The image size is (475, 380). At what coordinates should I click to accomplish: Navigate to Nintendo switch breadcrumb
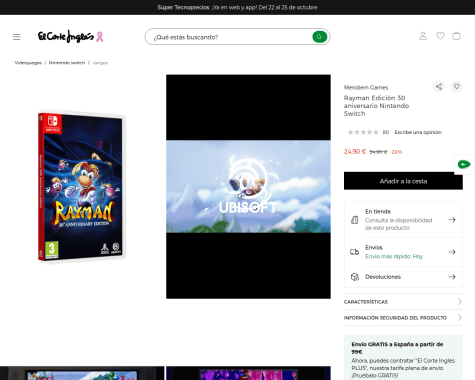[67, 63]
